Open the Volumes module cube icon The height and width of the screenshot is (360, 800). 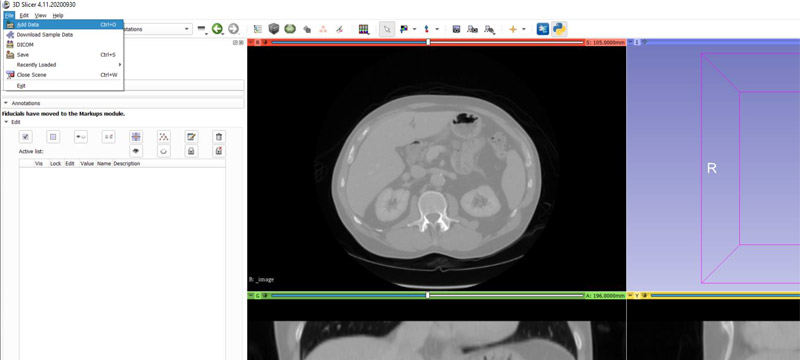274,29
